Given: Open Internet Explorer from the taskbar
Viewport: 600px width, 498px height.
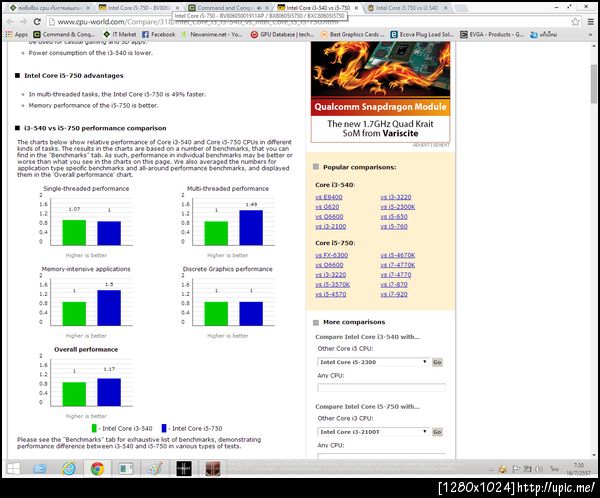Looking at the screenshot, I should (69, 468).
